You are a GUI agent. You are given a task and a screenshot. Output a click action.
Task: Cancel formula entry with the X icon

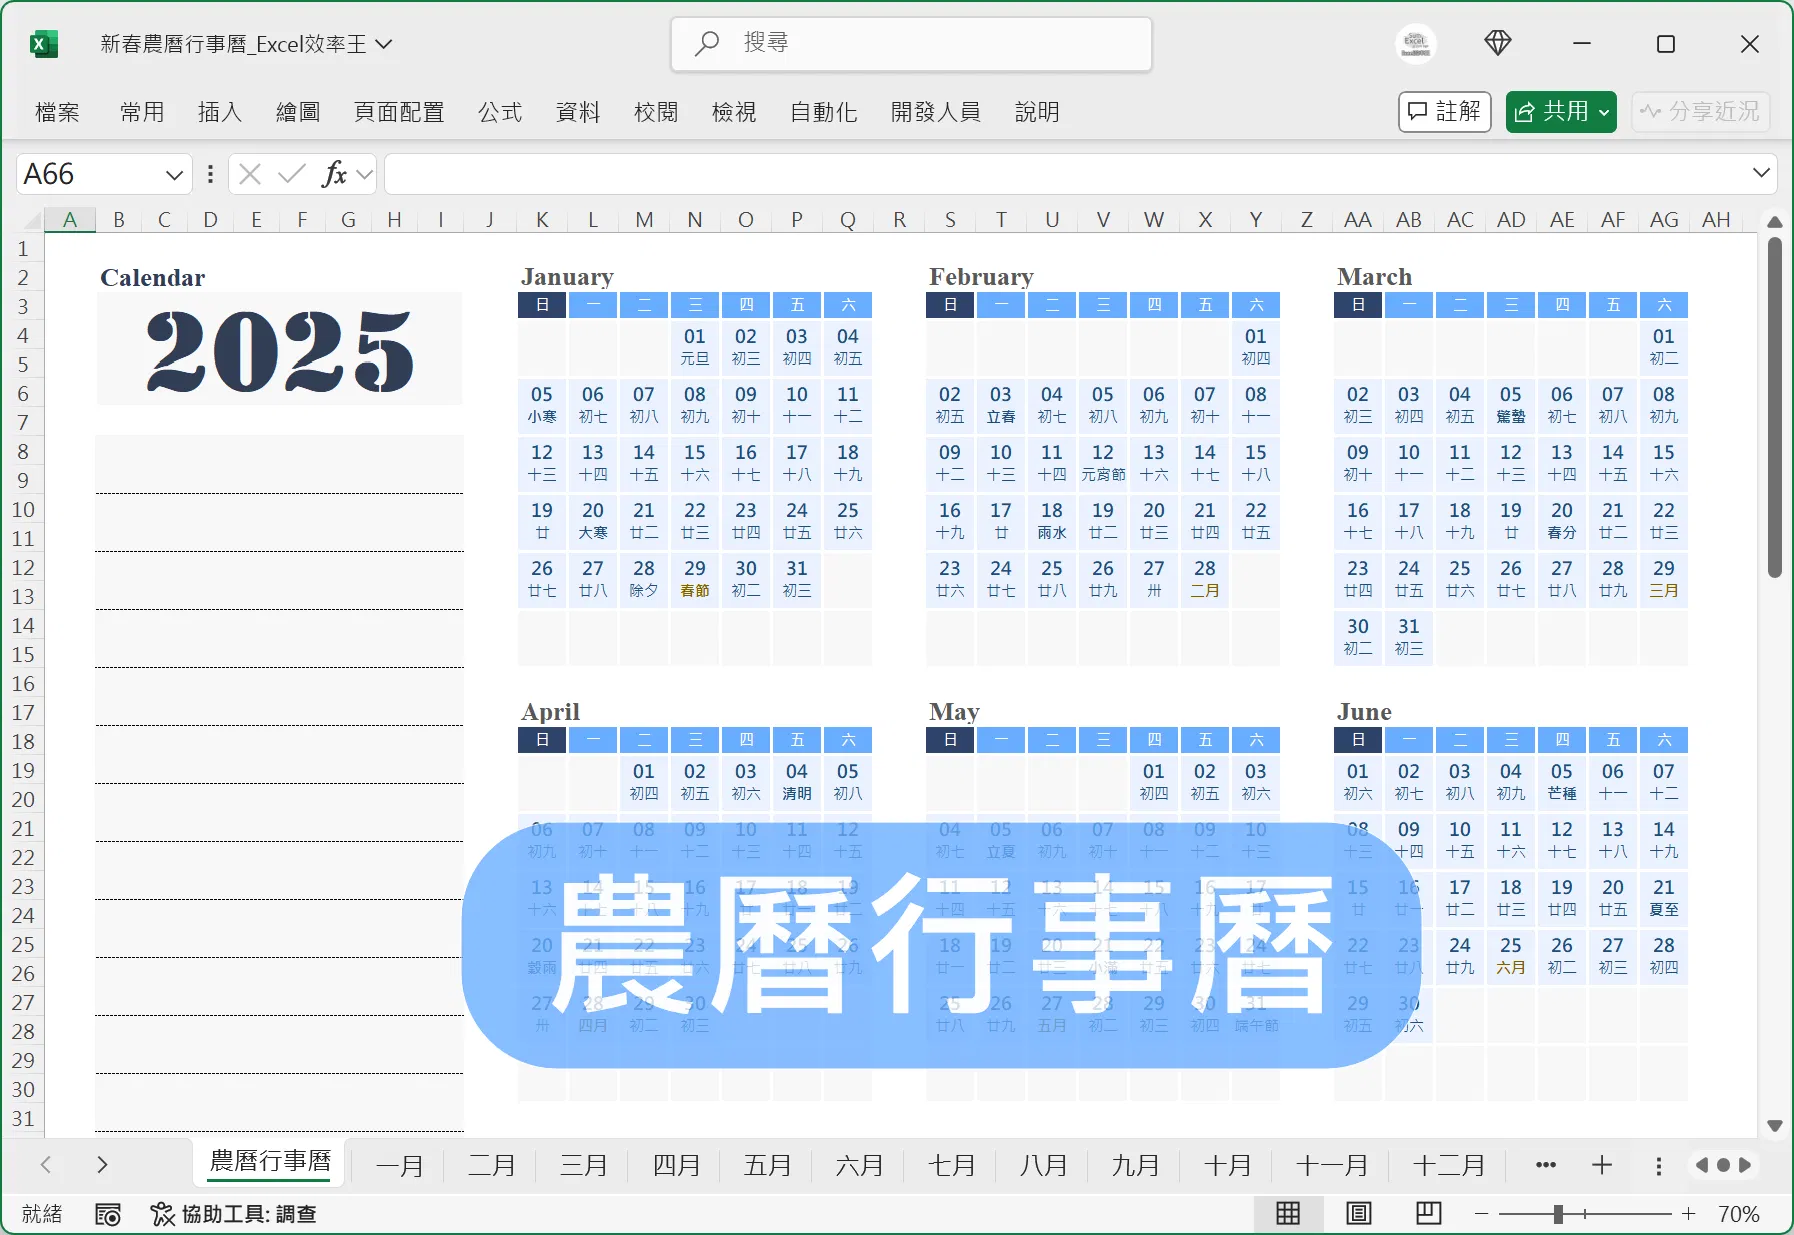pos(250,174)
